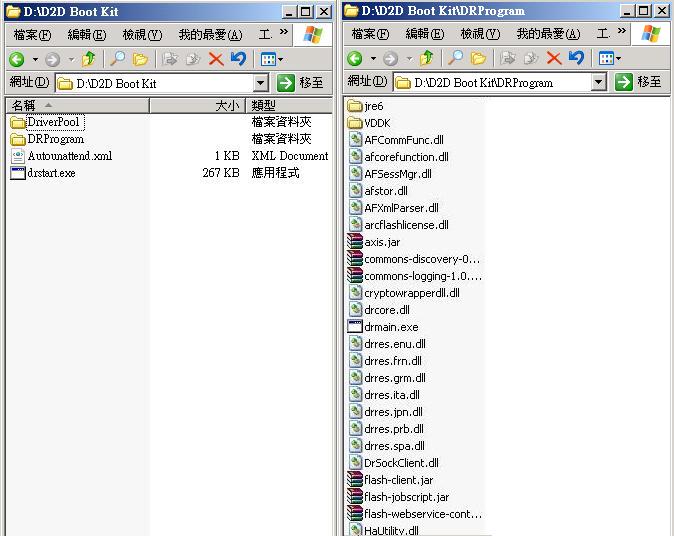
Task: Open Views button in D2D Boot Kit window
Action: [271, 59]
